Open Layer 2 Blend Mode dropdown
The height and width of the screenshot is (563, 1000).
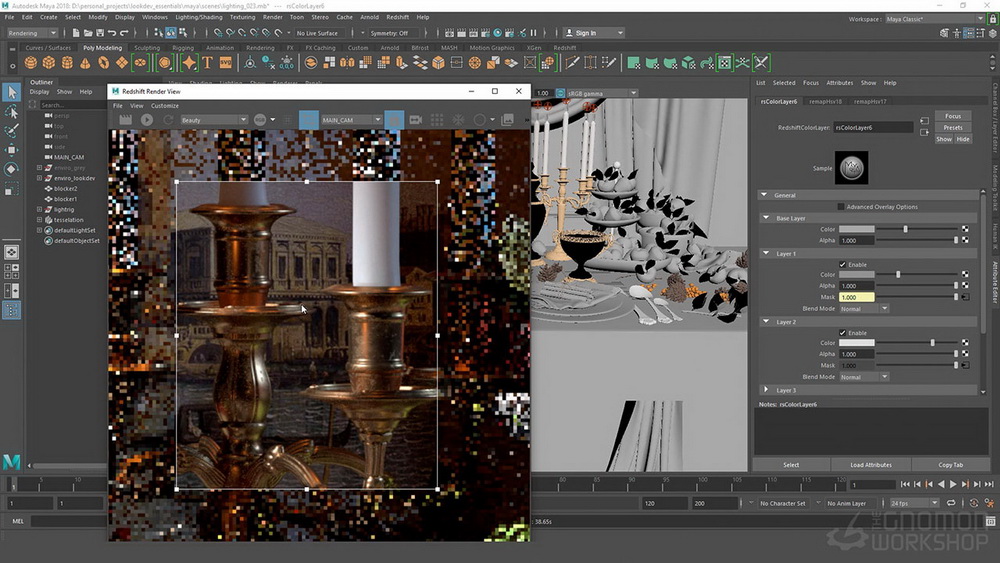click(x=864, y=377)
